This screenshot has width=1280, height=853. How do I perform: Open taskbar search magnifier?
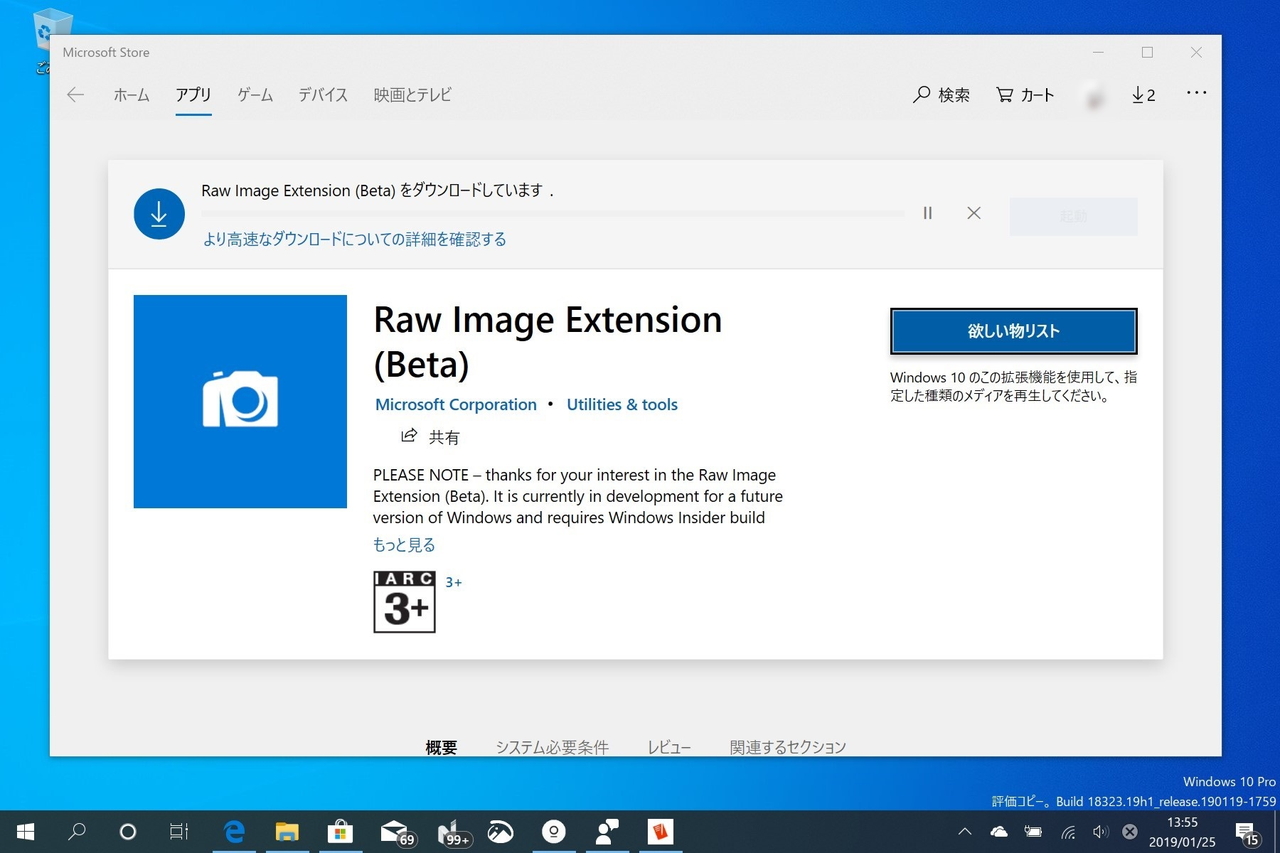pos(77,832)
